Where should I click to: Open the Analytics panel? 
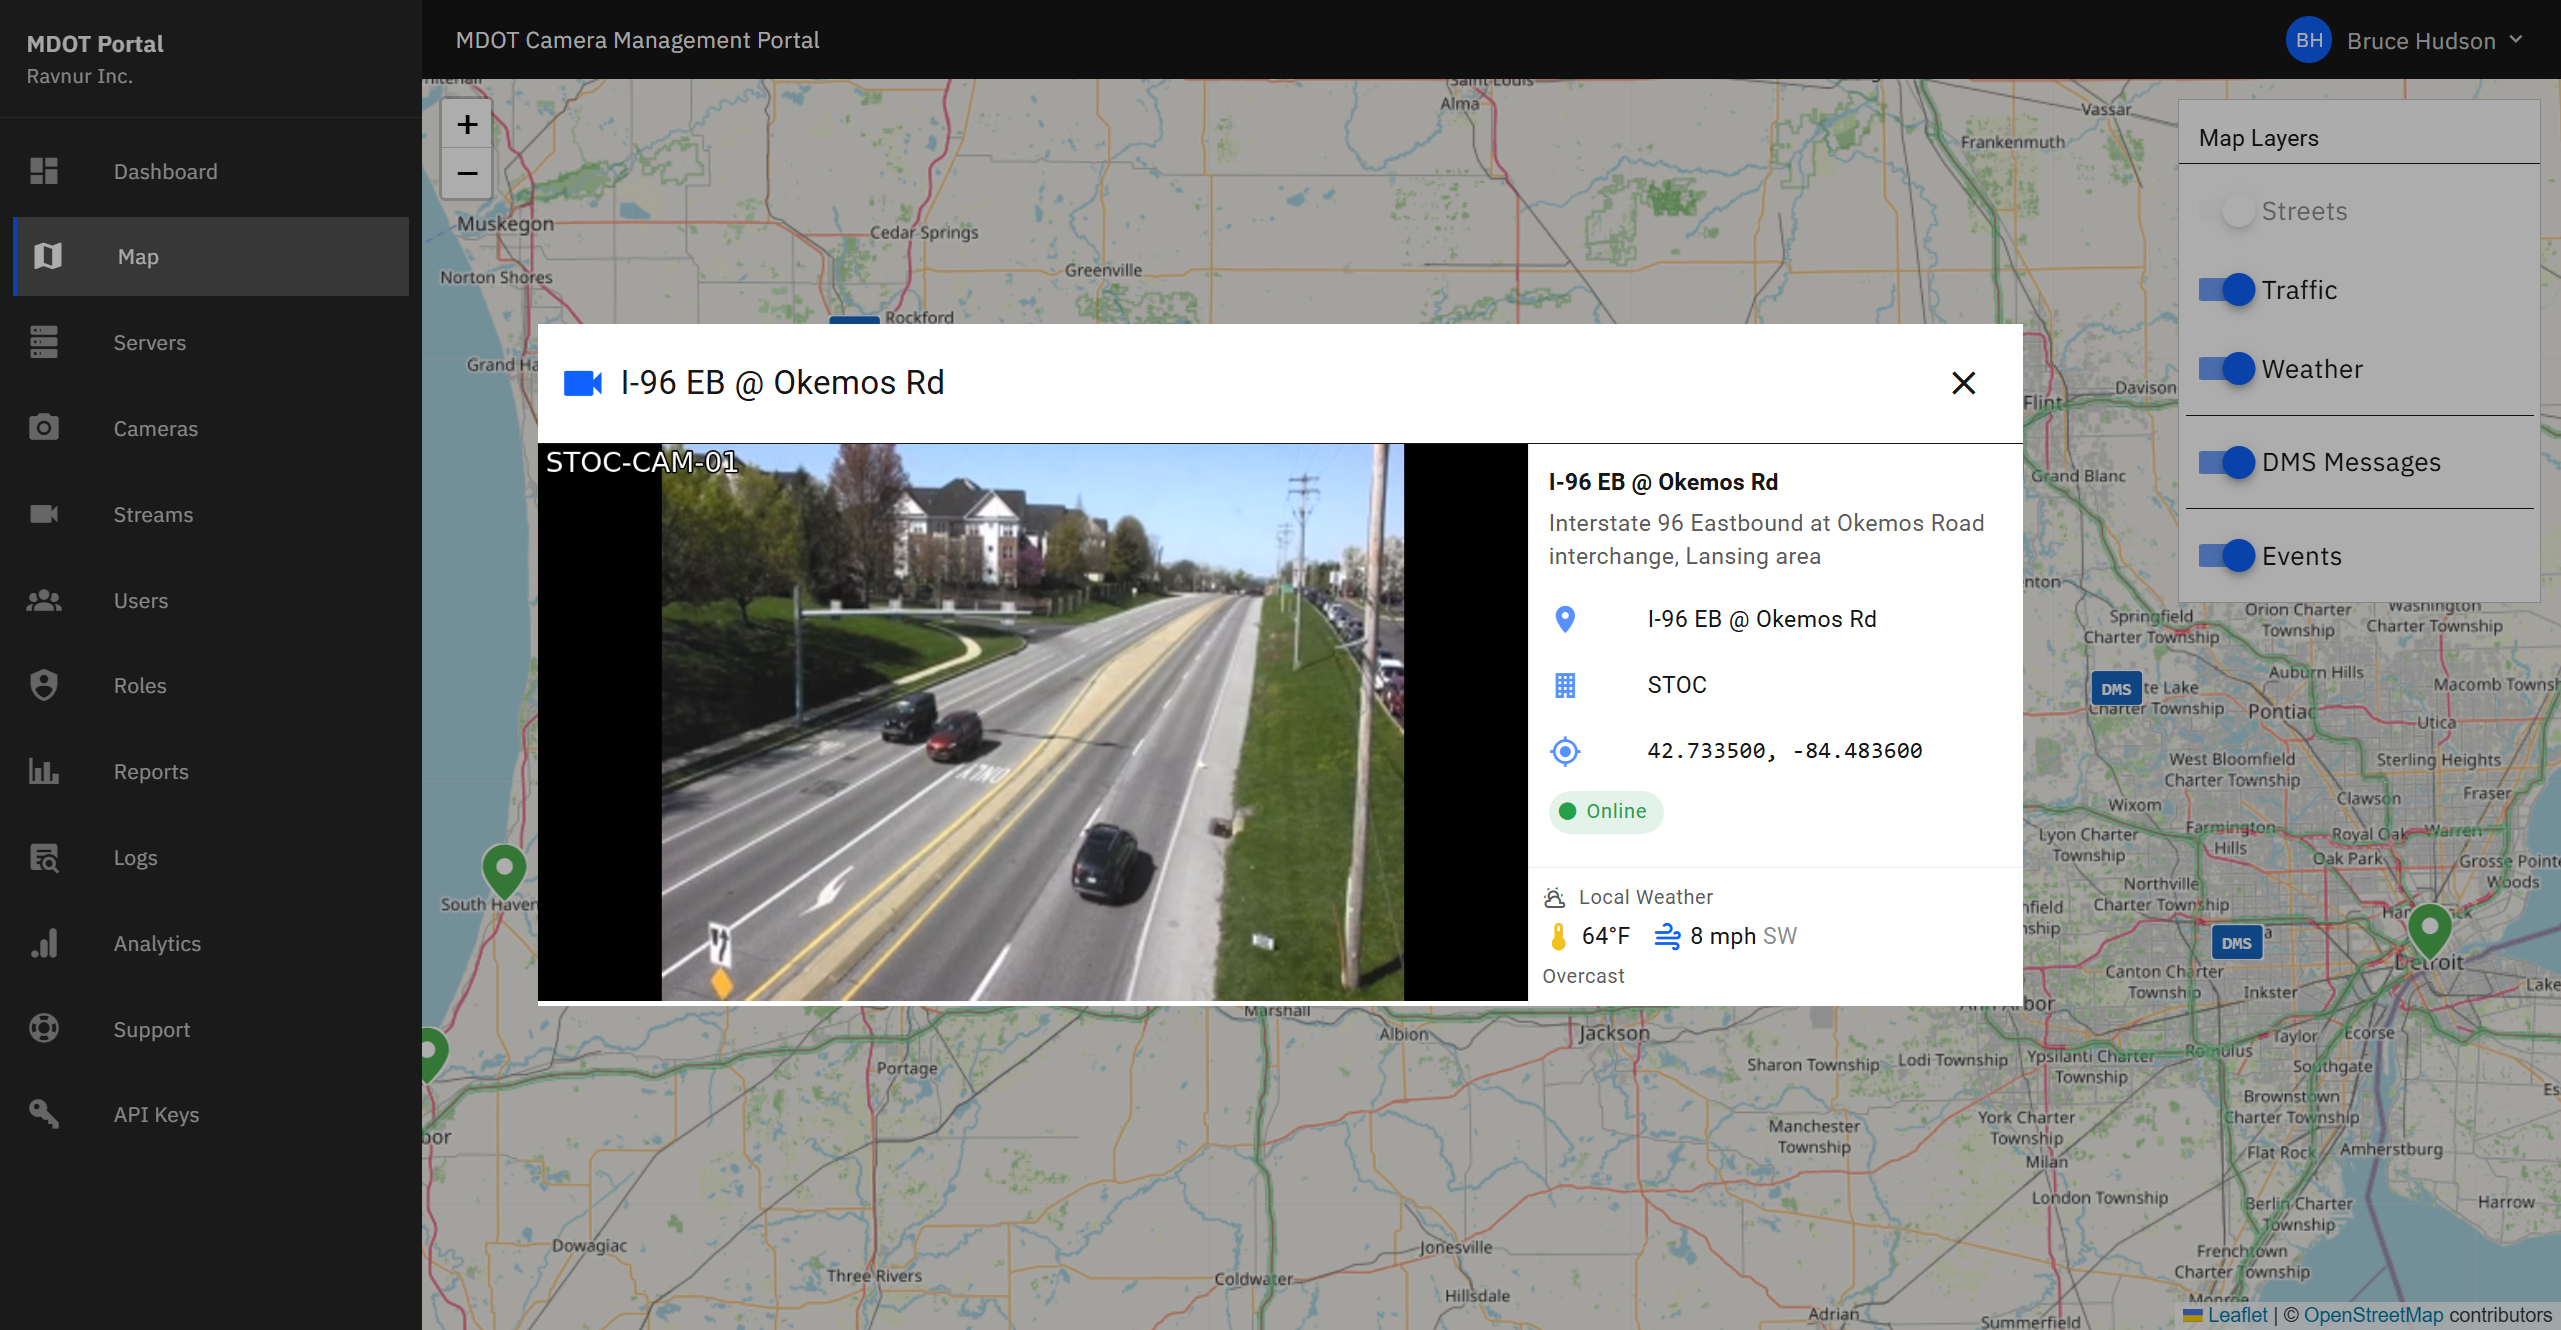pyautogui.click(x=156, y=943)
